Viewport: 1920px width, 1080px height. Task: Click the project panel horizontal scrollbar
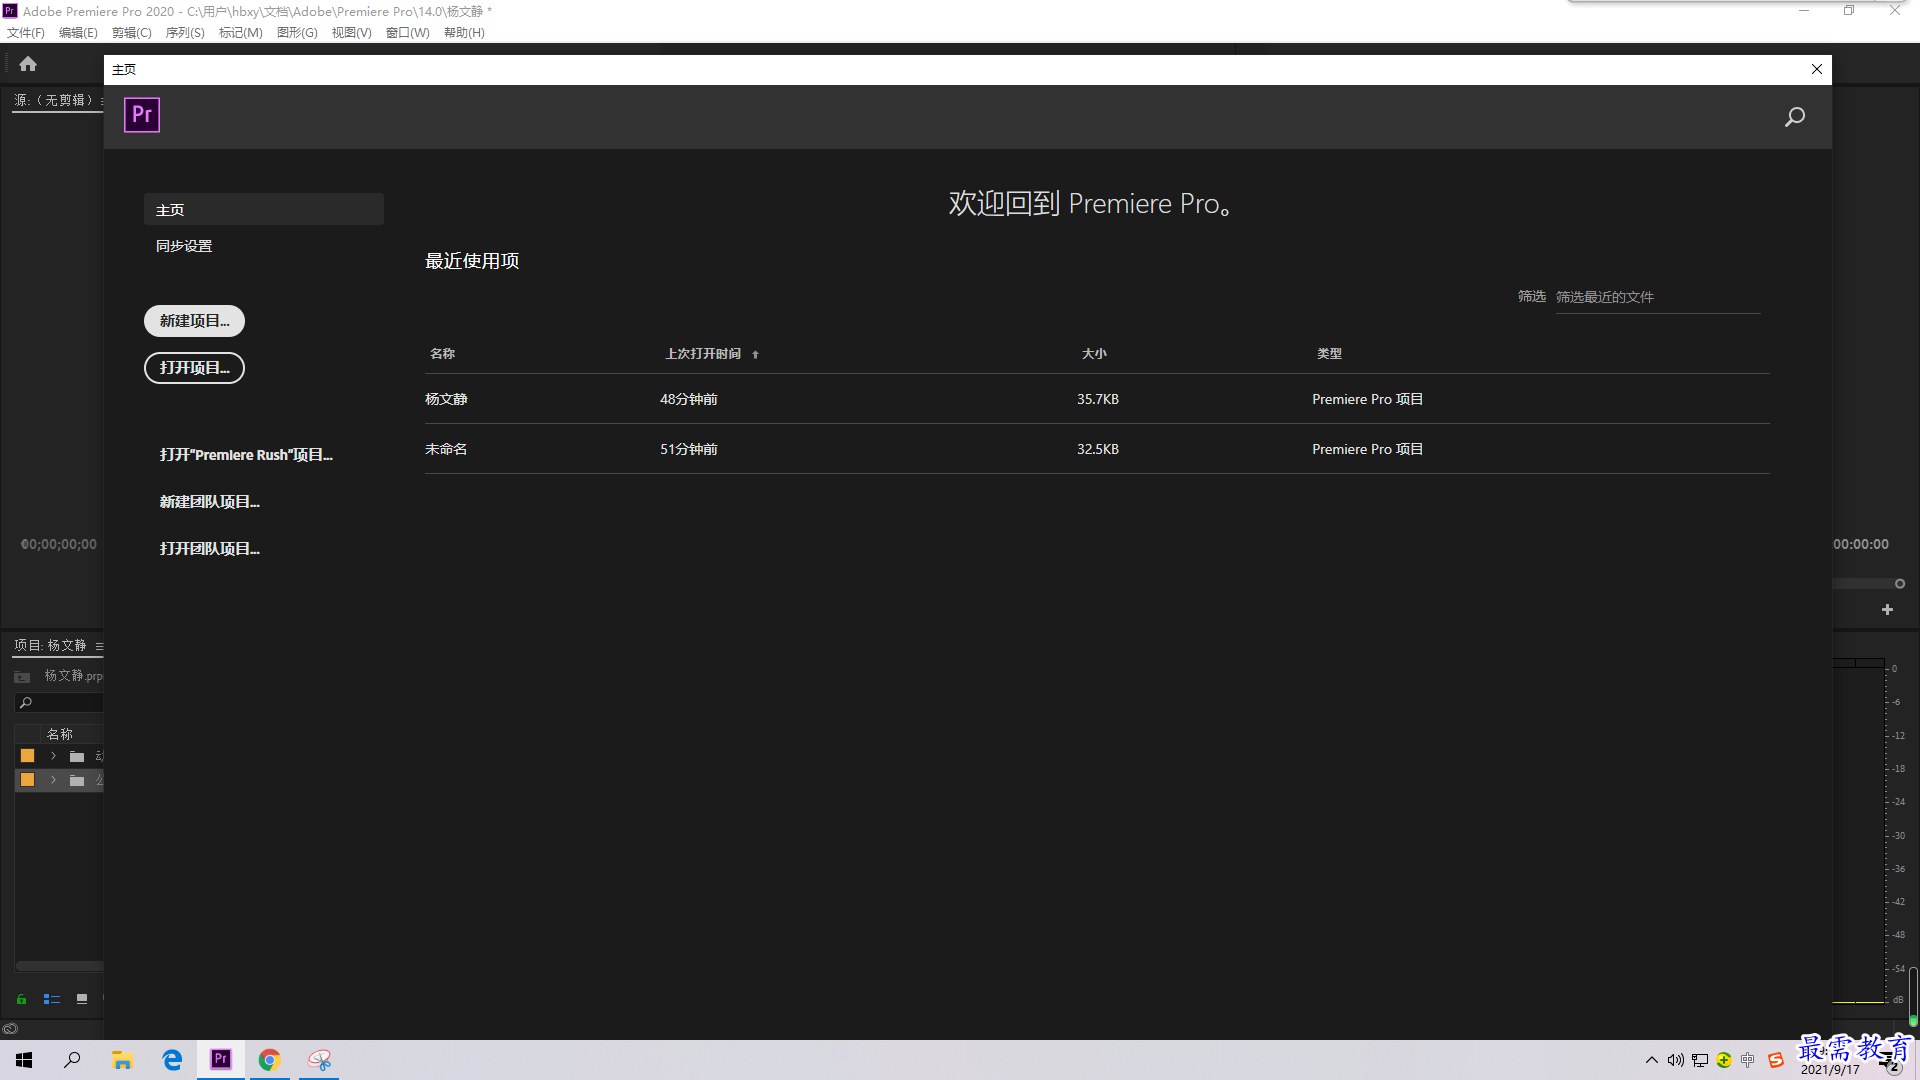[x=59, y=966]
